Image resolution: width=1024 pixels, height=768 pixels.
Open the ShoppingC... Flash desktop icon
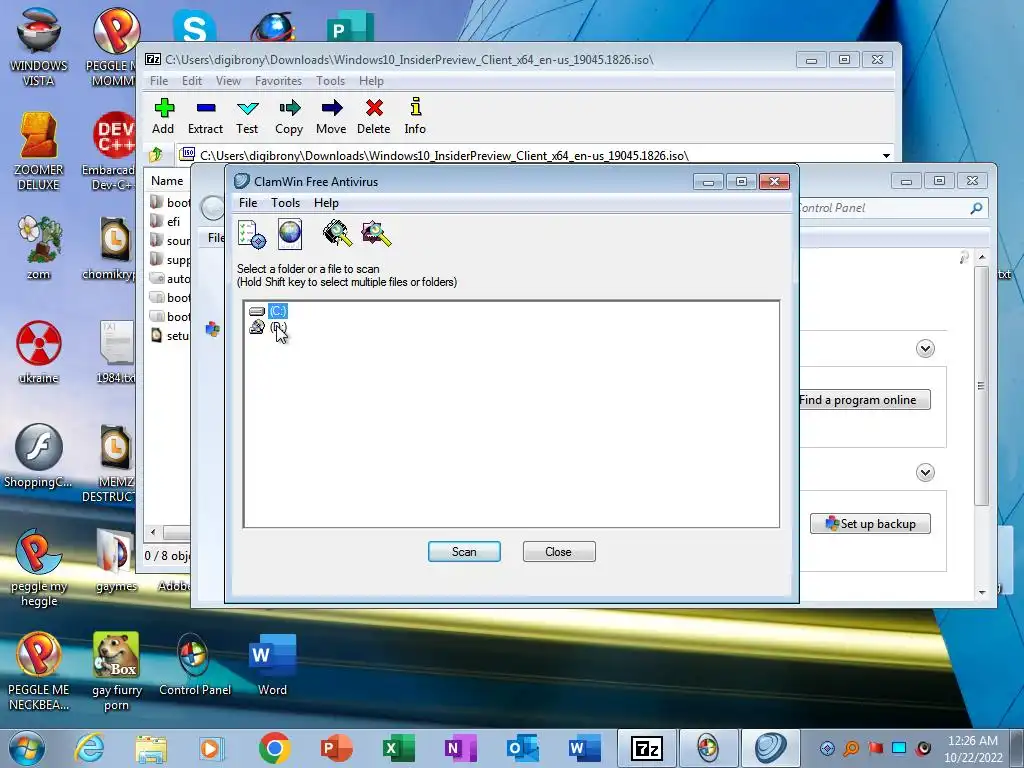(x=39, y=456)
